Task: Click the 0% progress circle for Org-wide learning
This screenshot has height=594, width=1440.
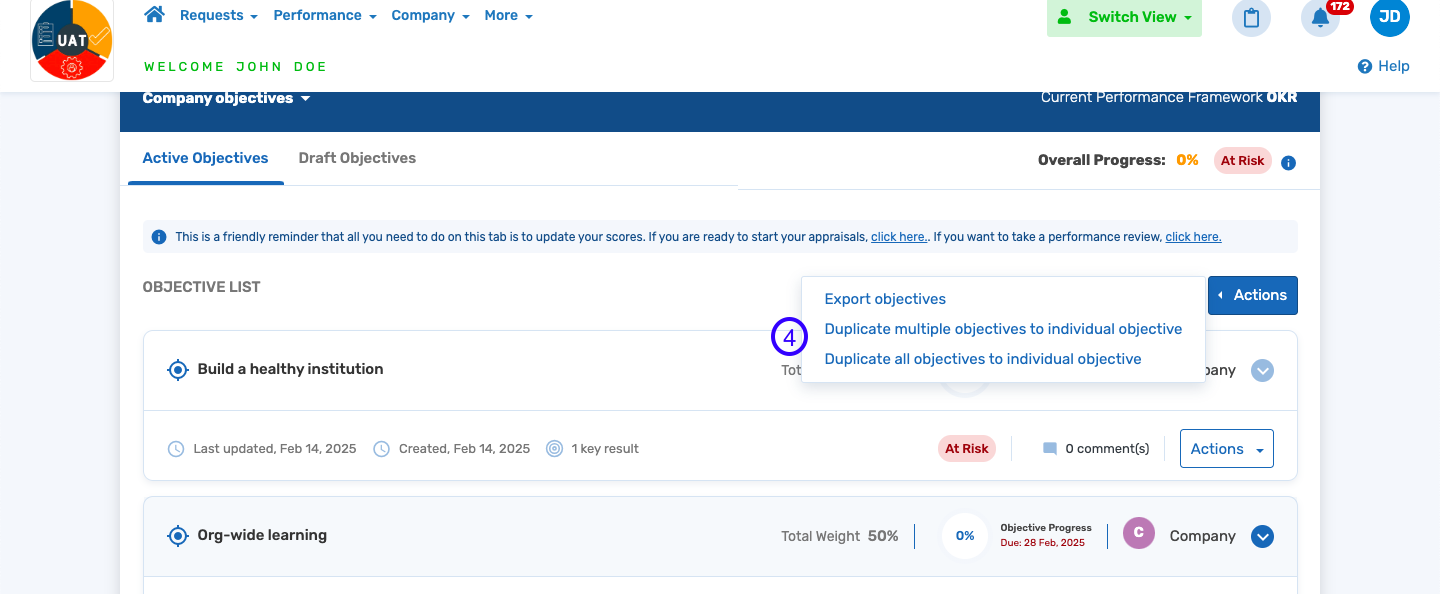Action: (x=964, y=536)
